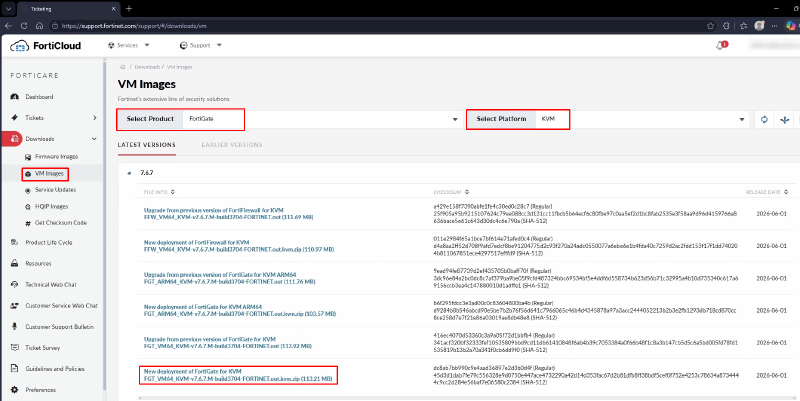Sort by File Info column
800x401 pixels.
[x=159, y=192]
